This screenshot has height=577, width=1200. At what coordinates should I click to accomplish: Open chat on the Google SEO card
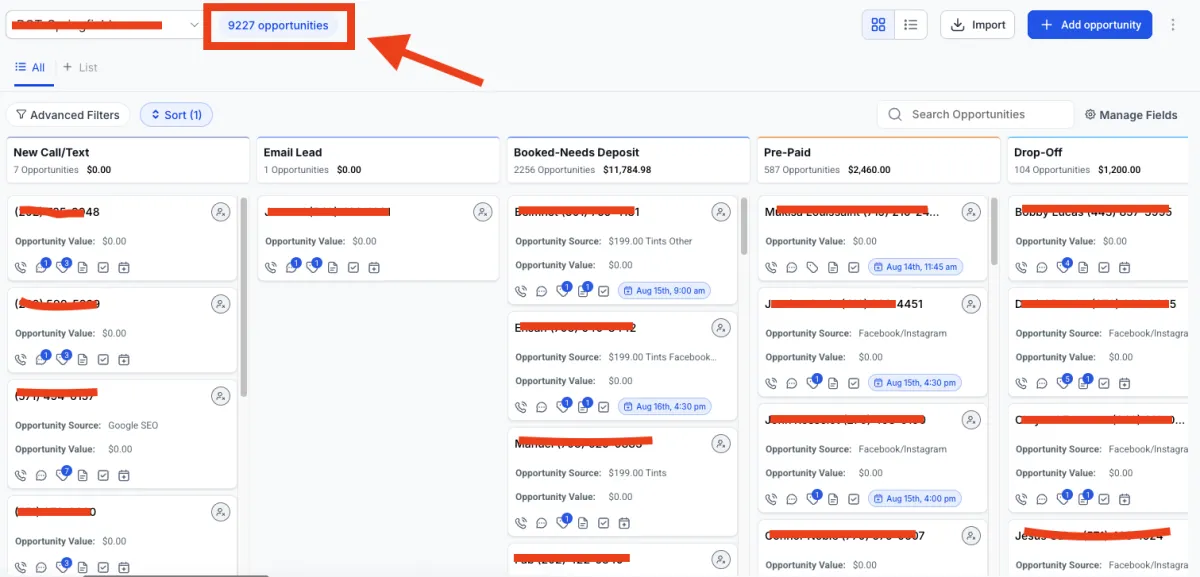[42, 475]
